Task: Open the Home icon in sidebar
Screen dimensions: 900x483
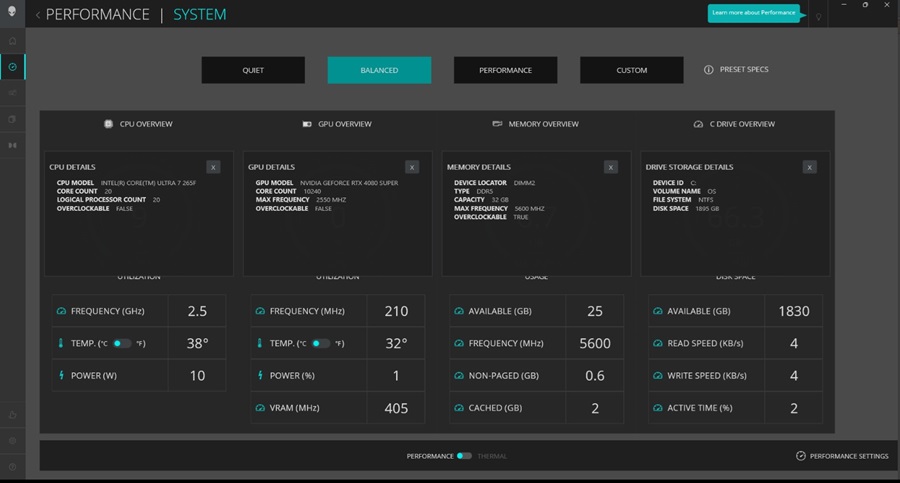Action: pyautogui.click(x=12, y=41)
